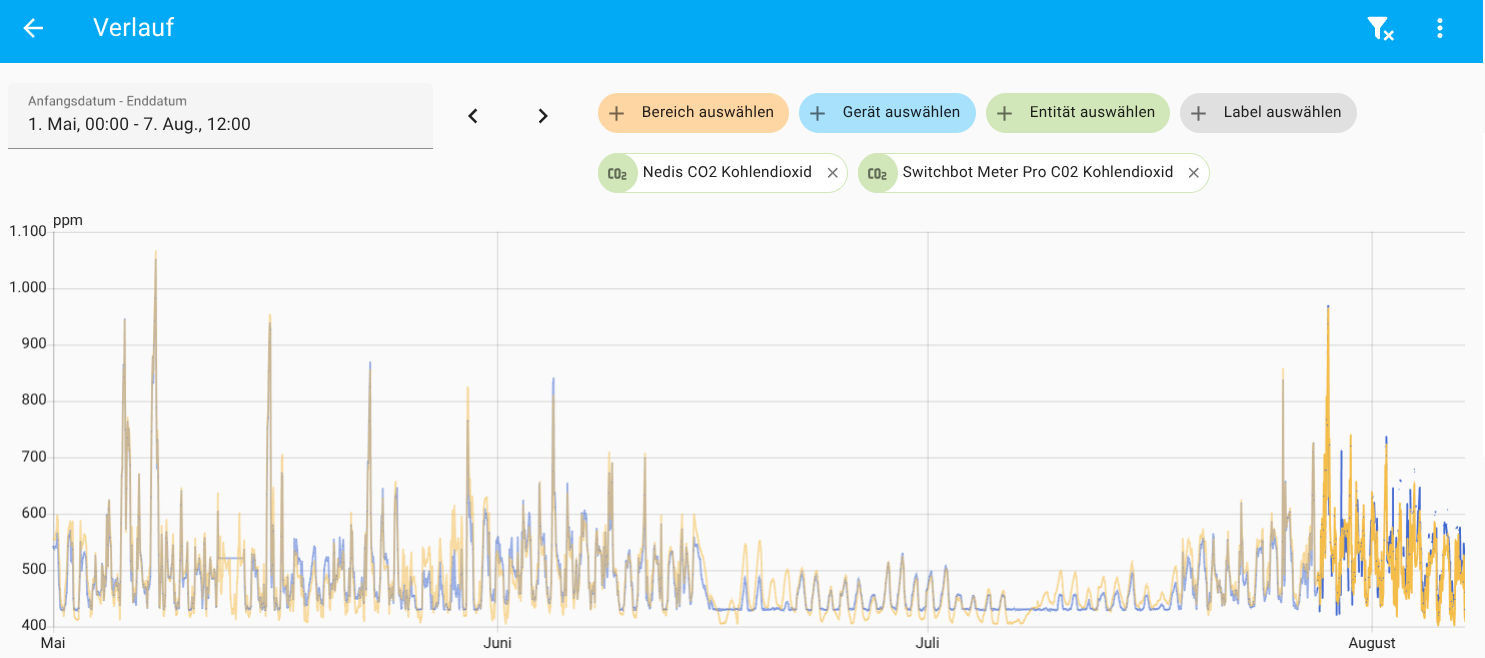Click CO2 icon on Nedis chip

point(618,173)
